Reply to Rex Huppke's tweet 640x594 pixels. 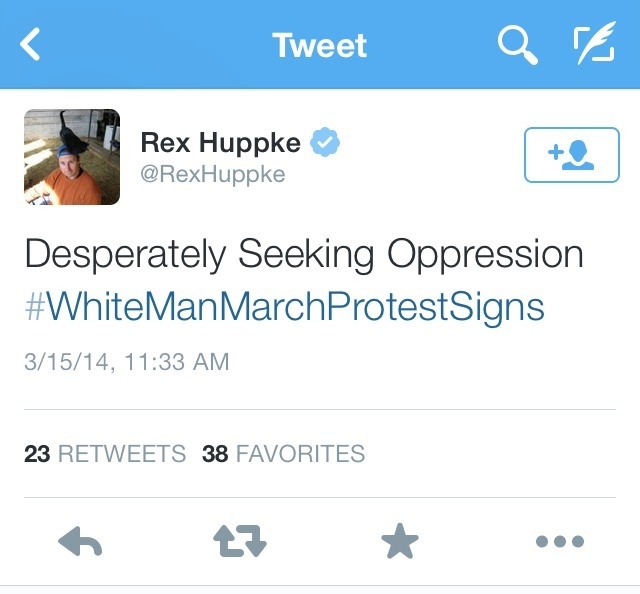click(81, 542)
